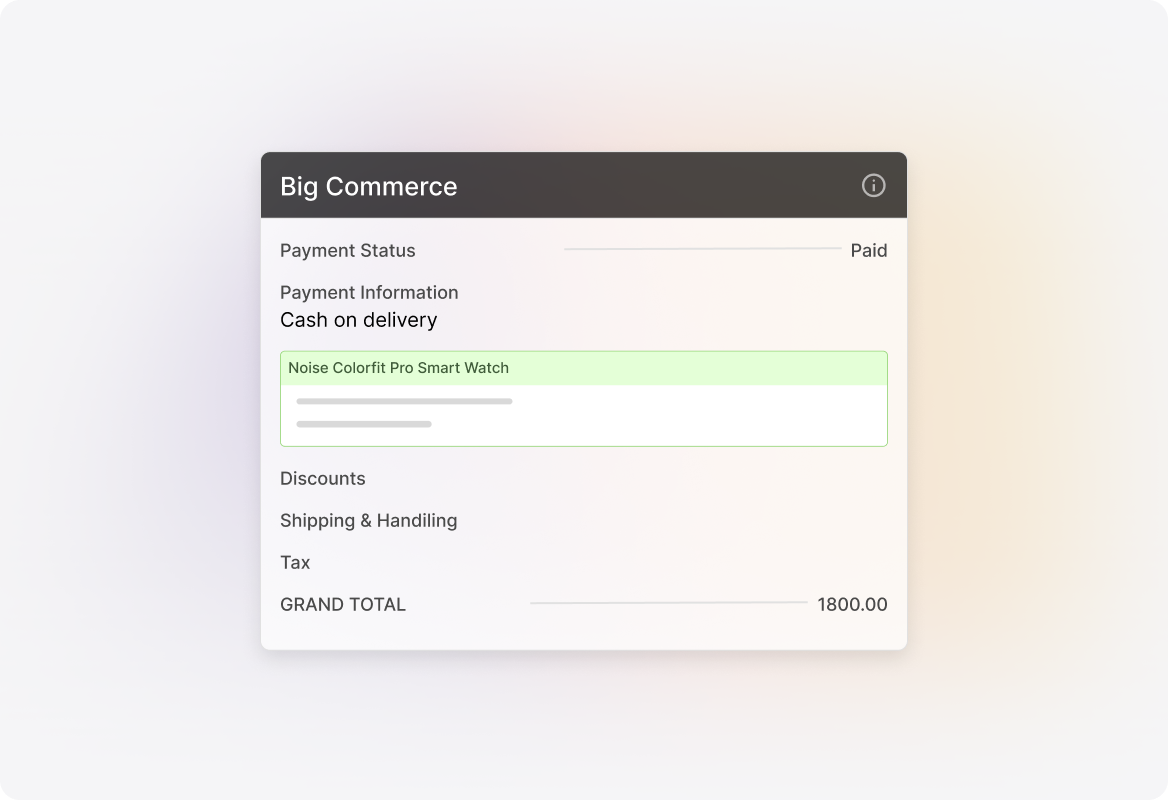Open the Big Commerce header bar
The image size is (1168, 800).
point(584,186)
